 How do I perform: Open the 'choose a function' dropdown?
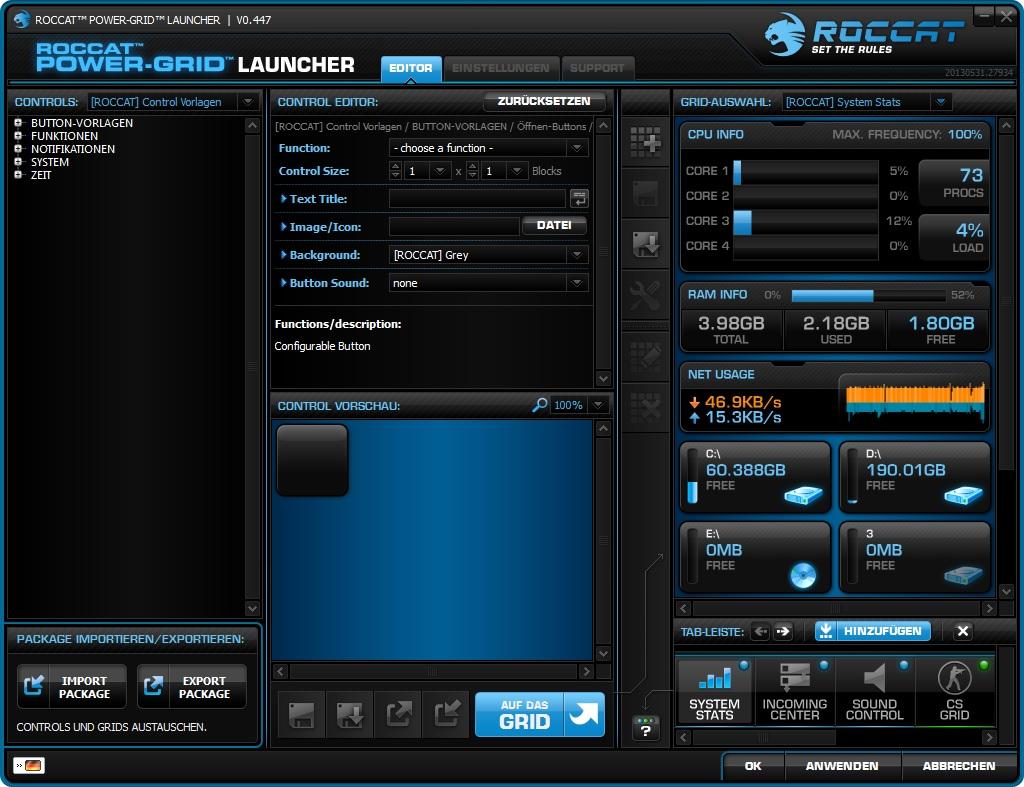click(488, 148)
